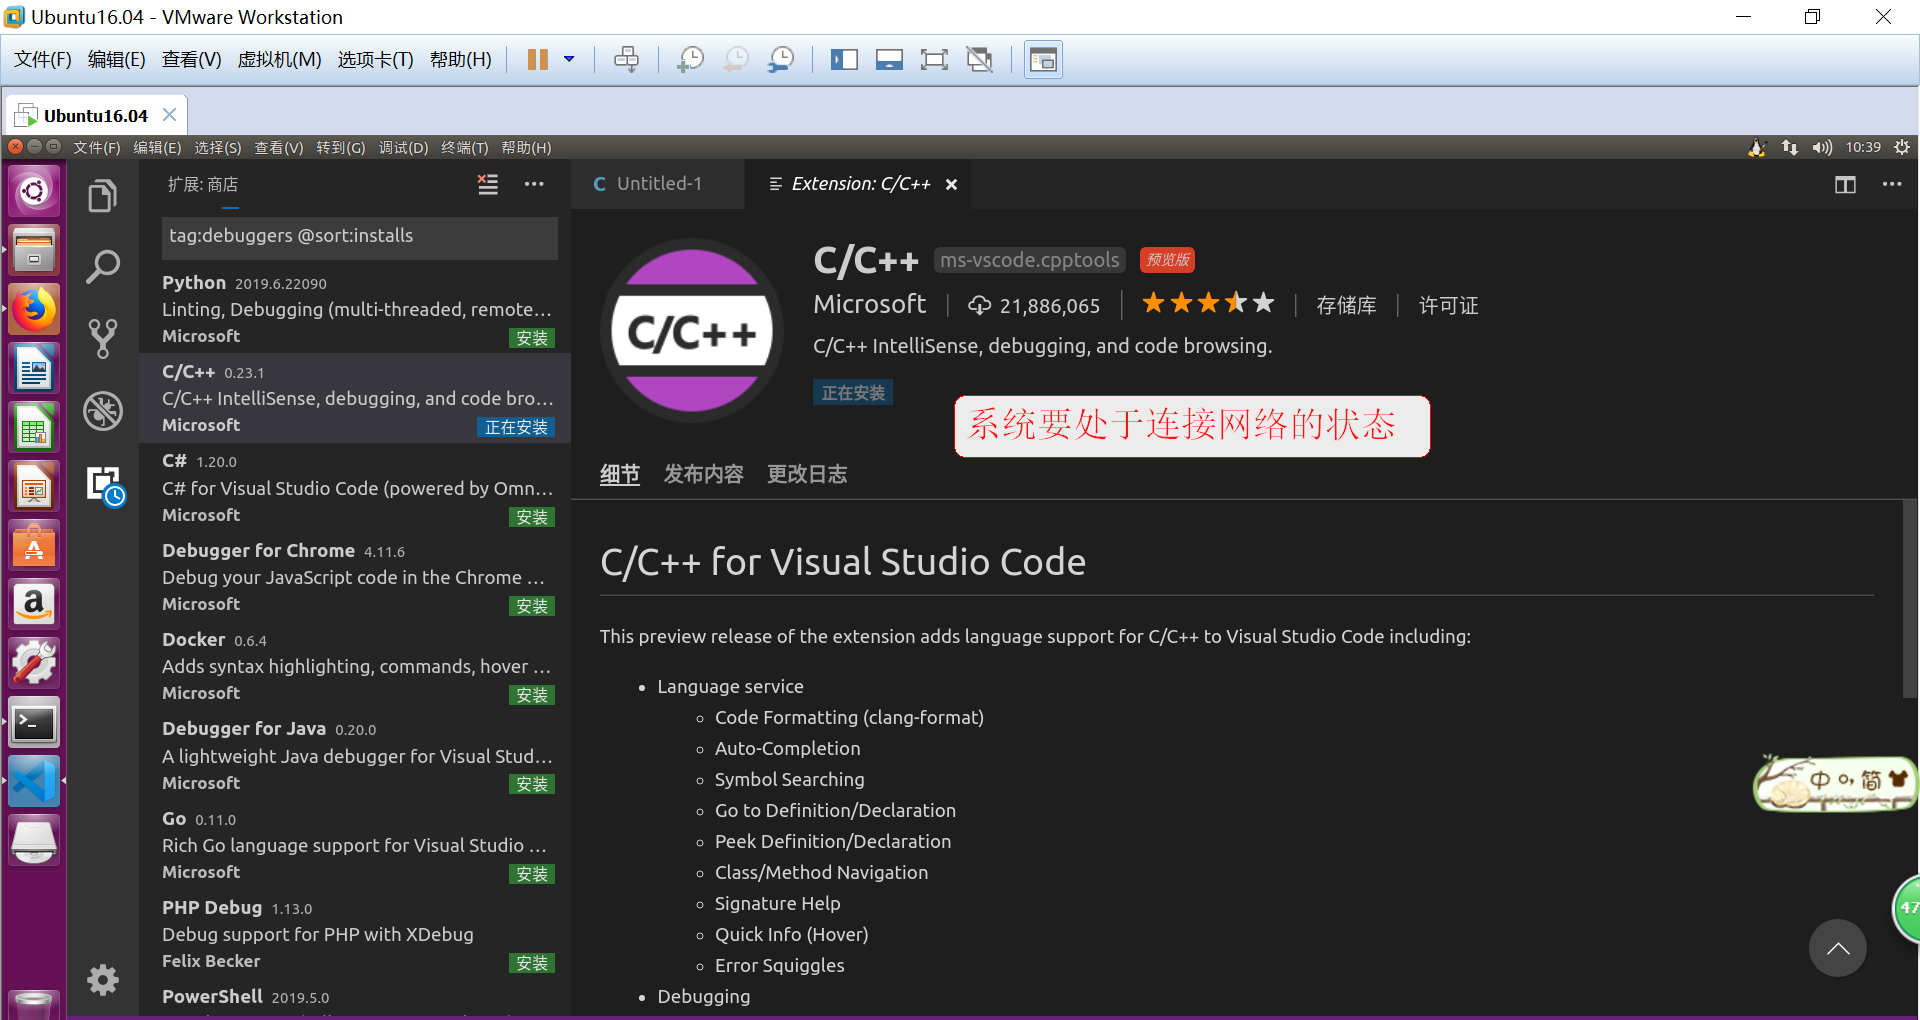Open the Debug view icon

(x=102, y=411)
